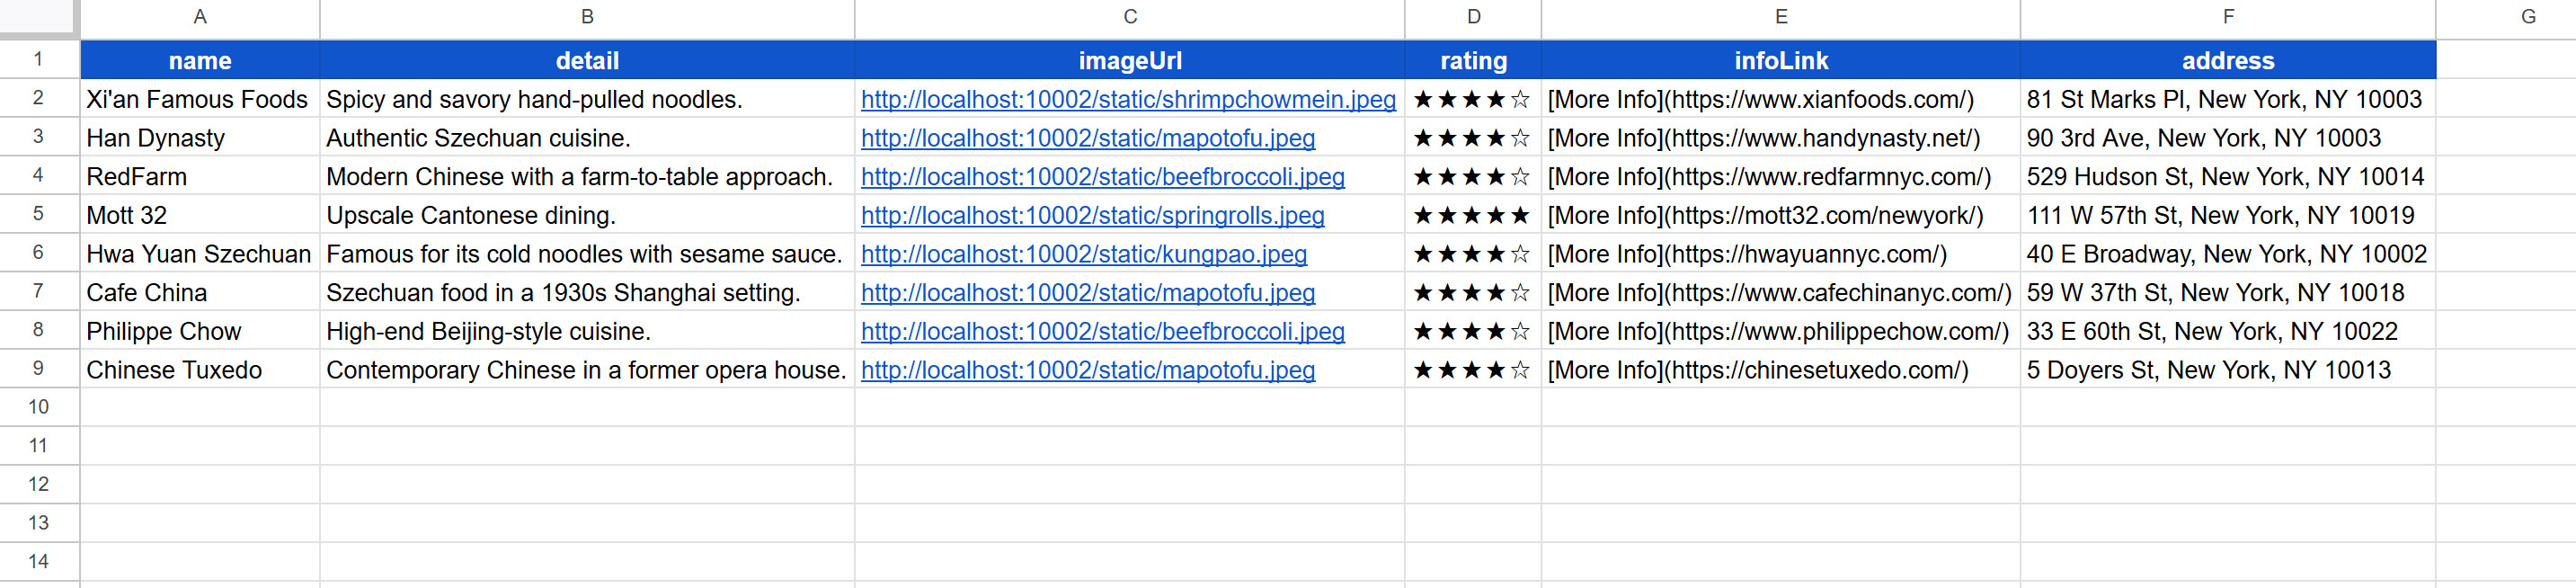Open the shrimpchowmein.jpeg image link
This screenshot has width=2576, height=588.
click(x=1127, y=100)
